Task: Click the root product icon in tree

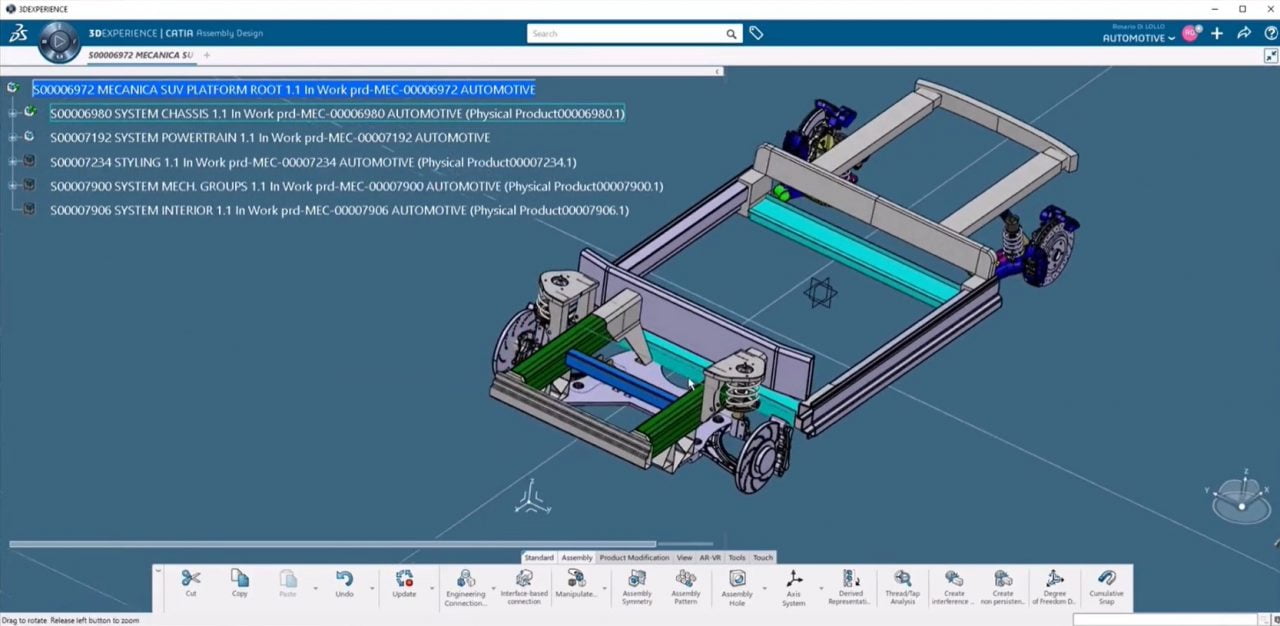Action: (13, 88)
